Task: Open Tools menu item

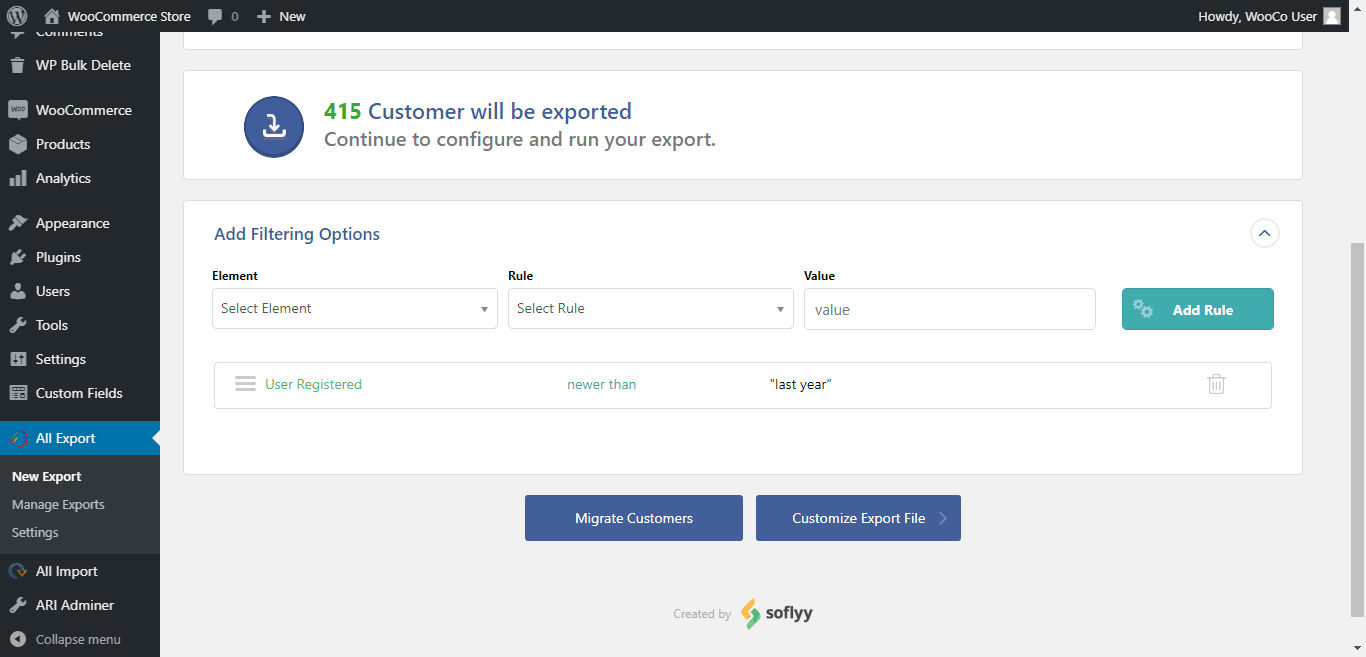Action: coord(80,325)
